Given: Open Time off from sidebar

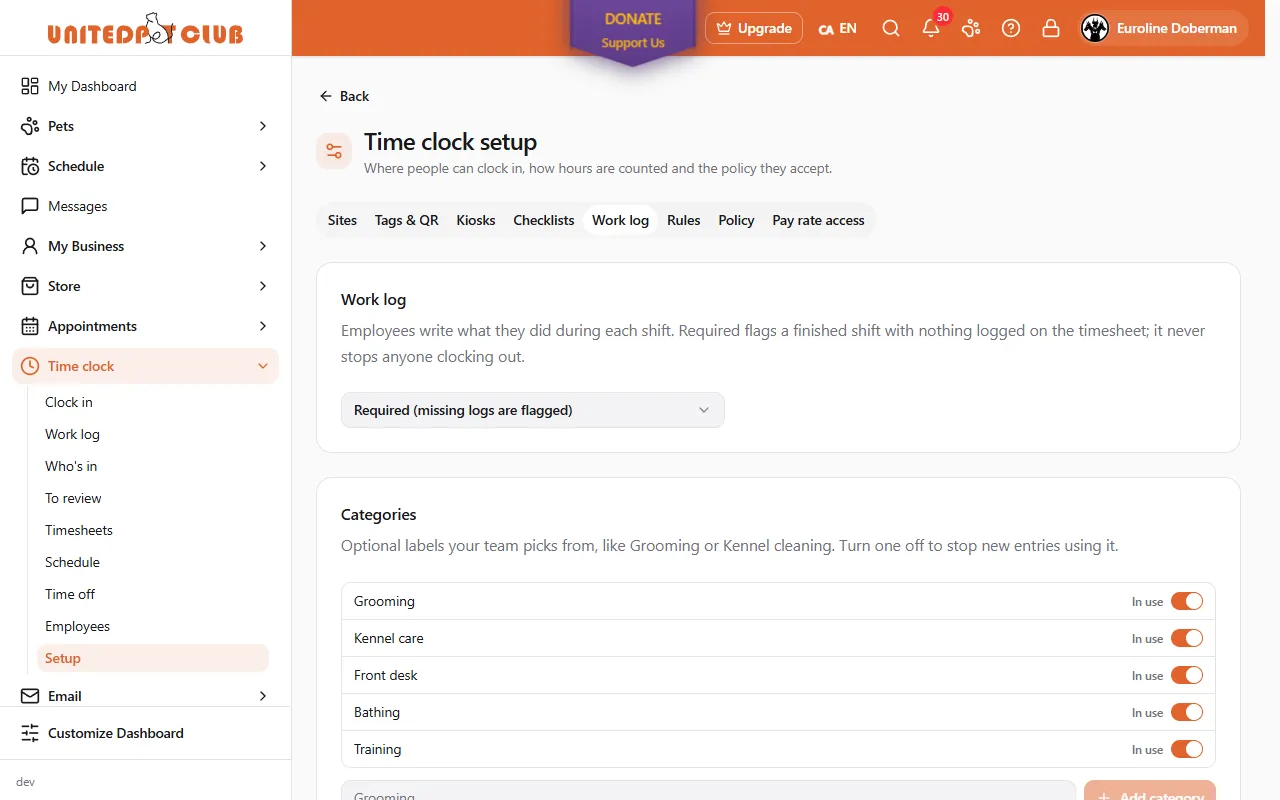Looking at the screenshot, I should coord(70,594).
